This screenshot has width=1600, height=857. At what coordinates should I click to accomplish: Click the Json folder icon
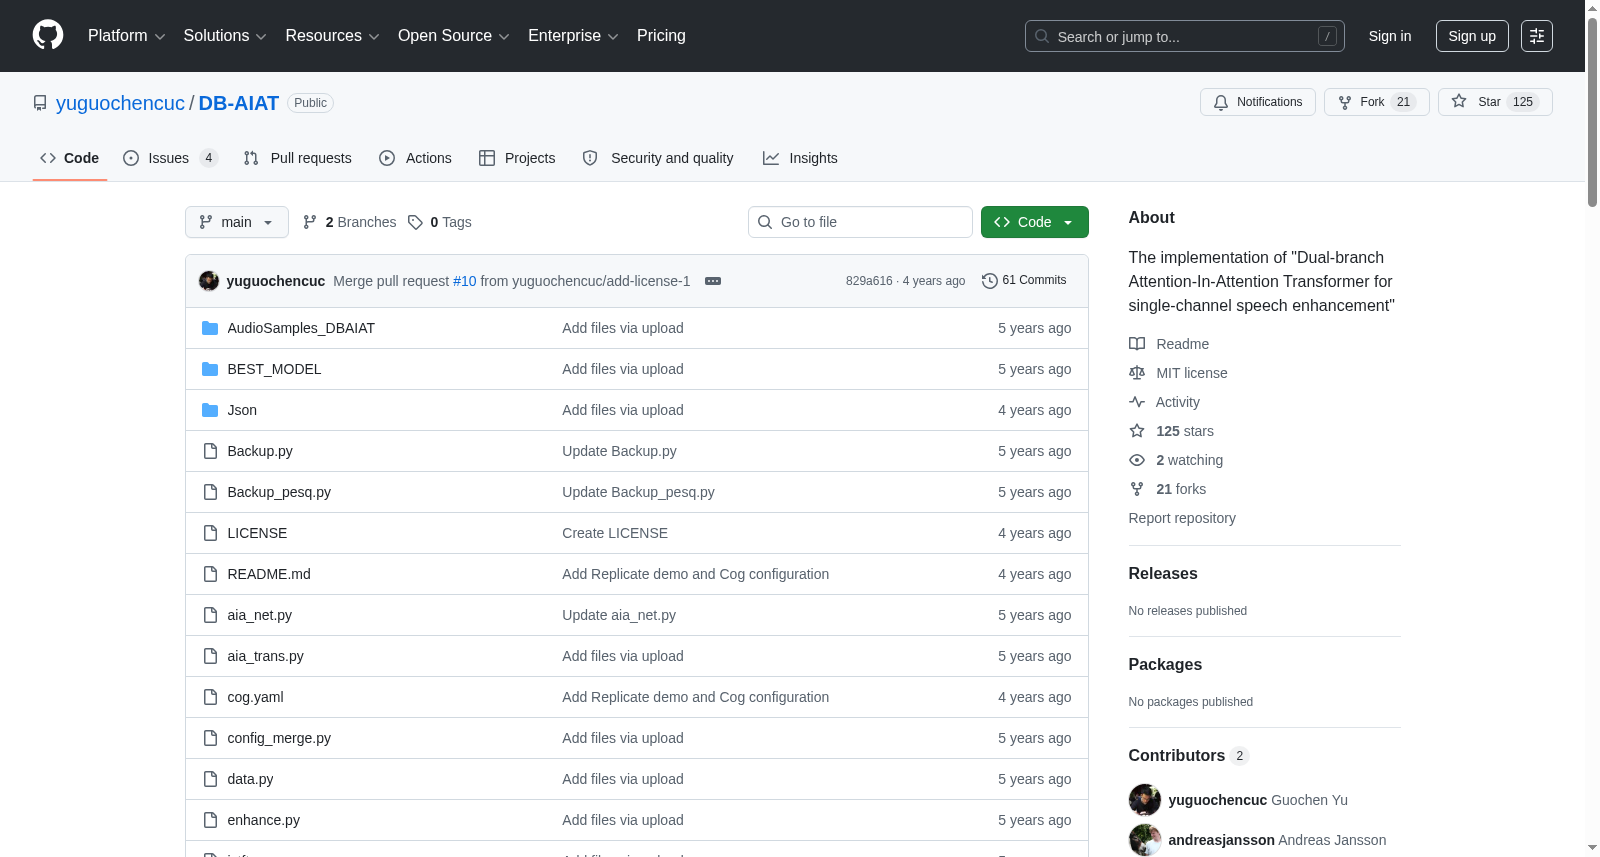[x=210, y=410]
